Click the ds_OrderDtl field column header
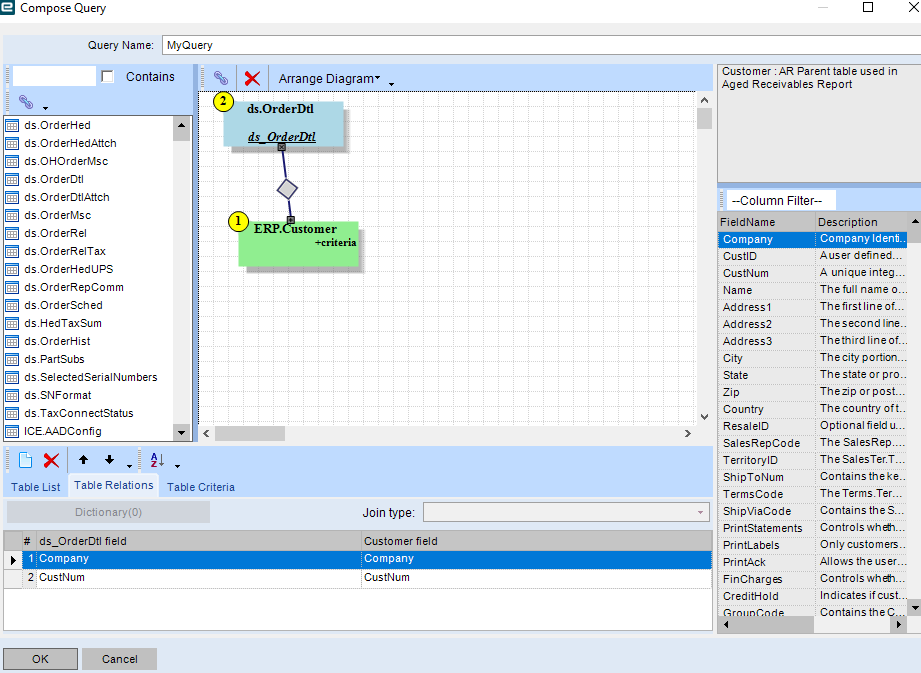 (199, 541)
